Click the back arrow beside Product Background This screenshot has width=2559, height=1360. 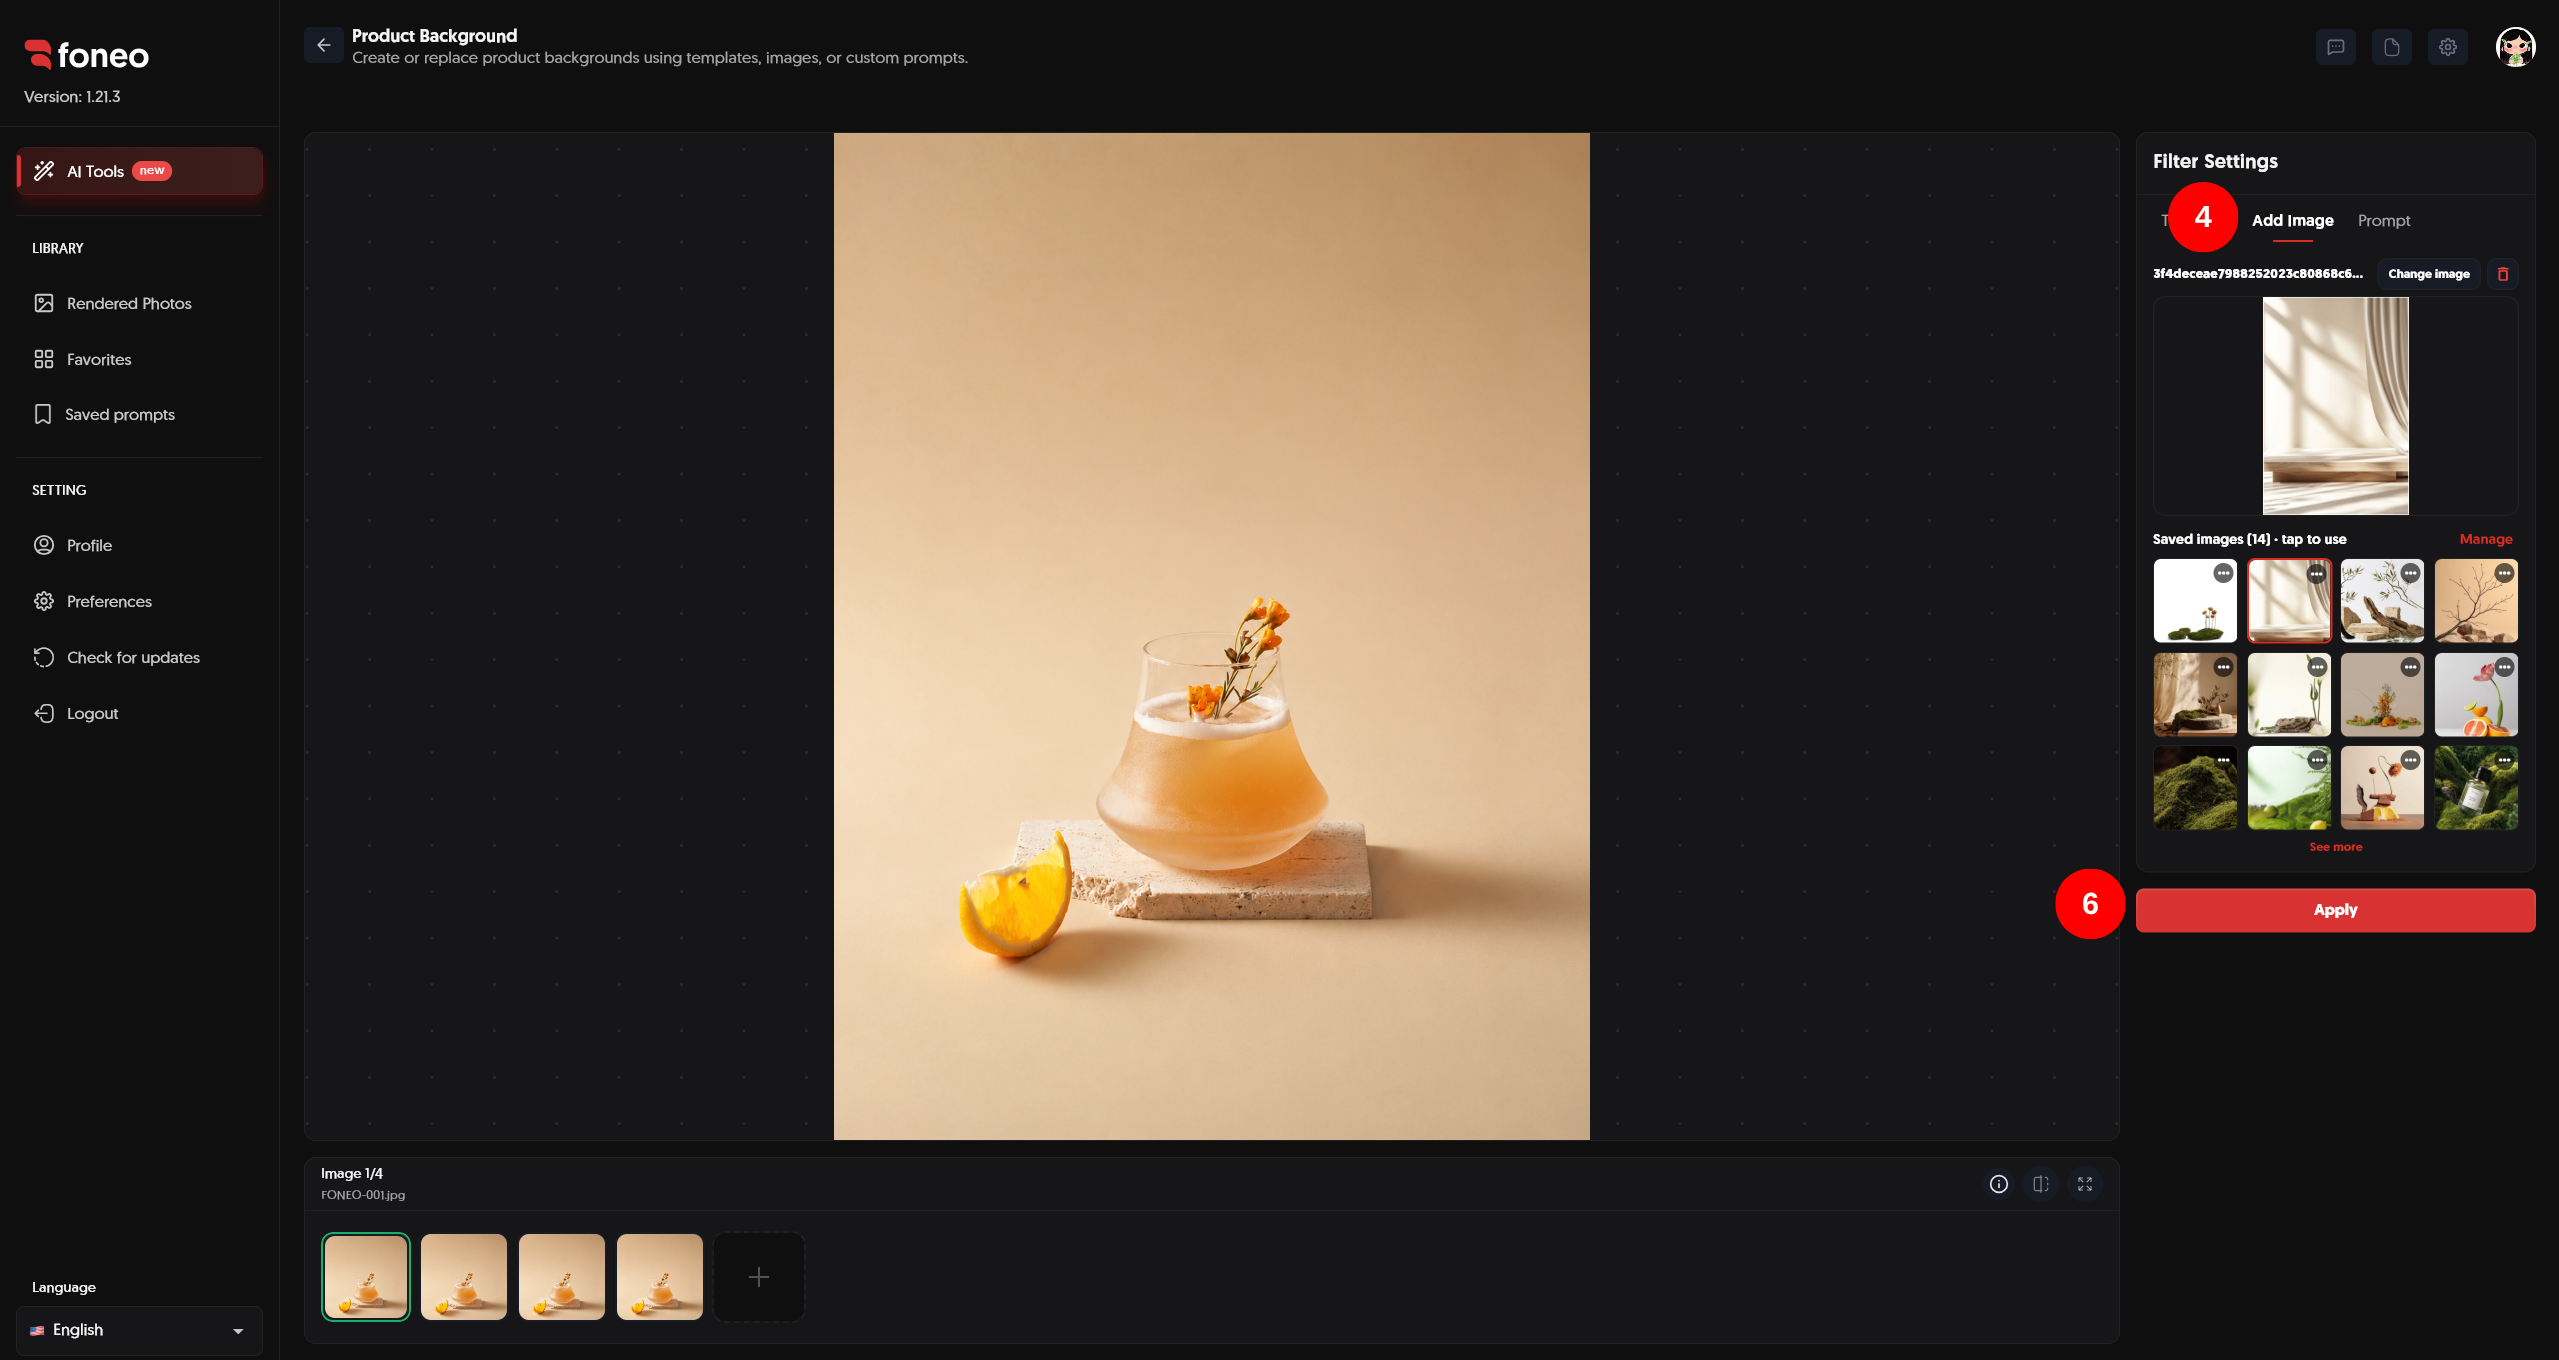click(323, 45)
